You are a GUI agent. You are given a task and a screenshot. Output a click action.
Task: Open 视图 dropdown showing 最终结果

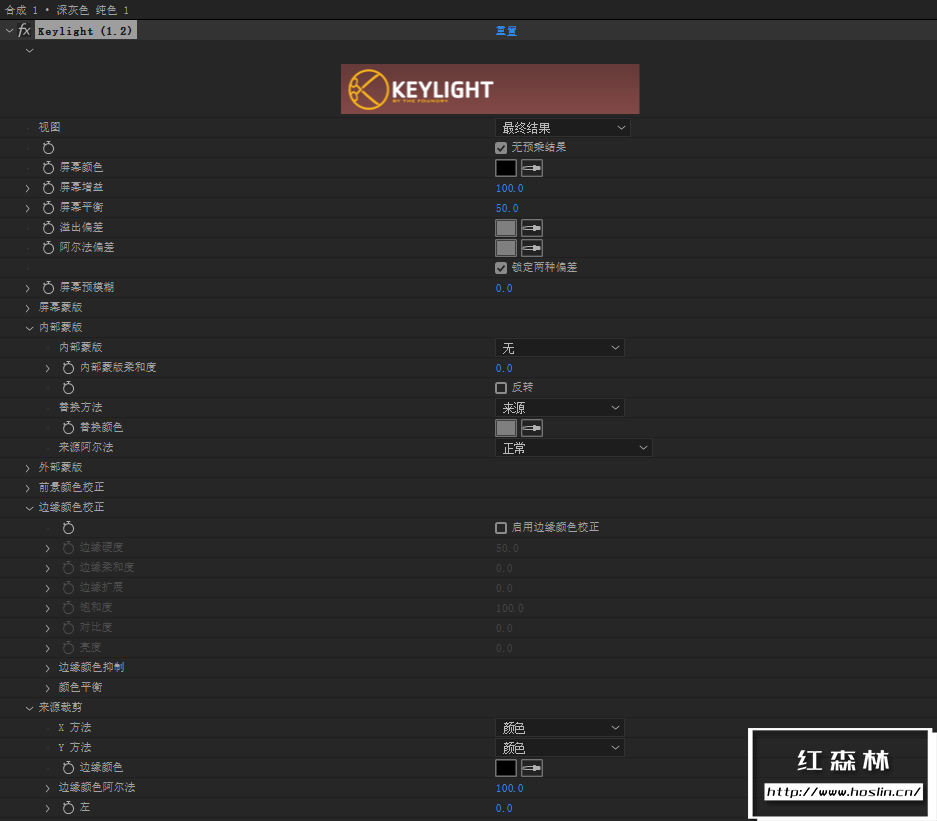(562, 128)
